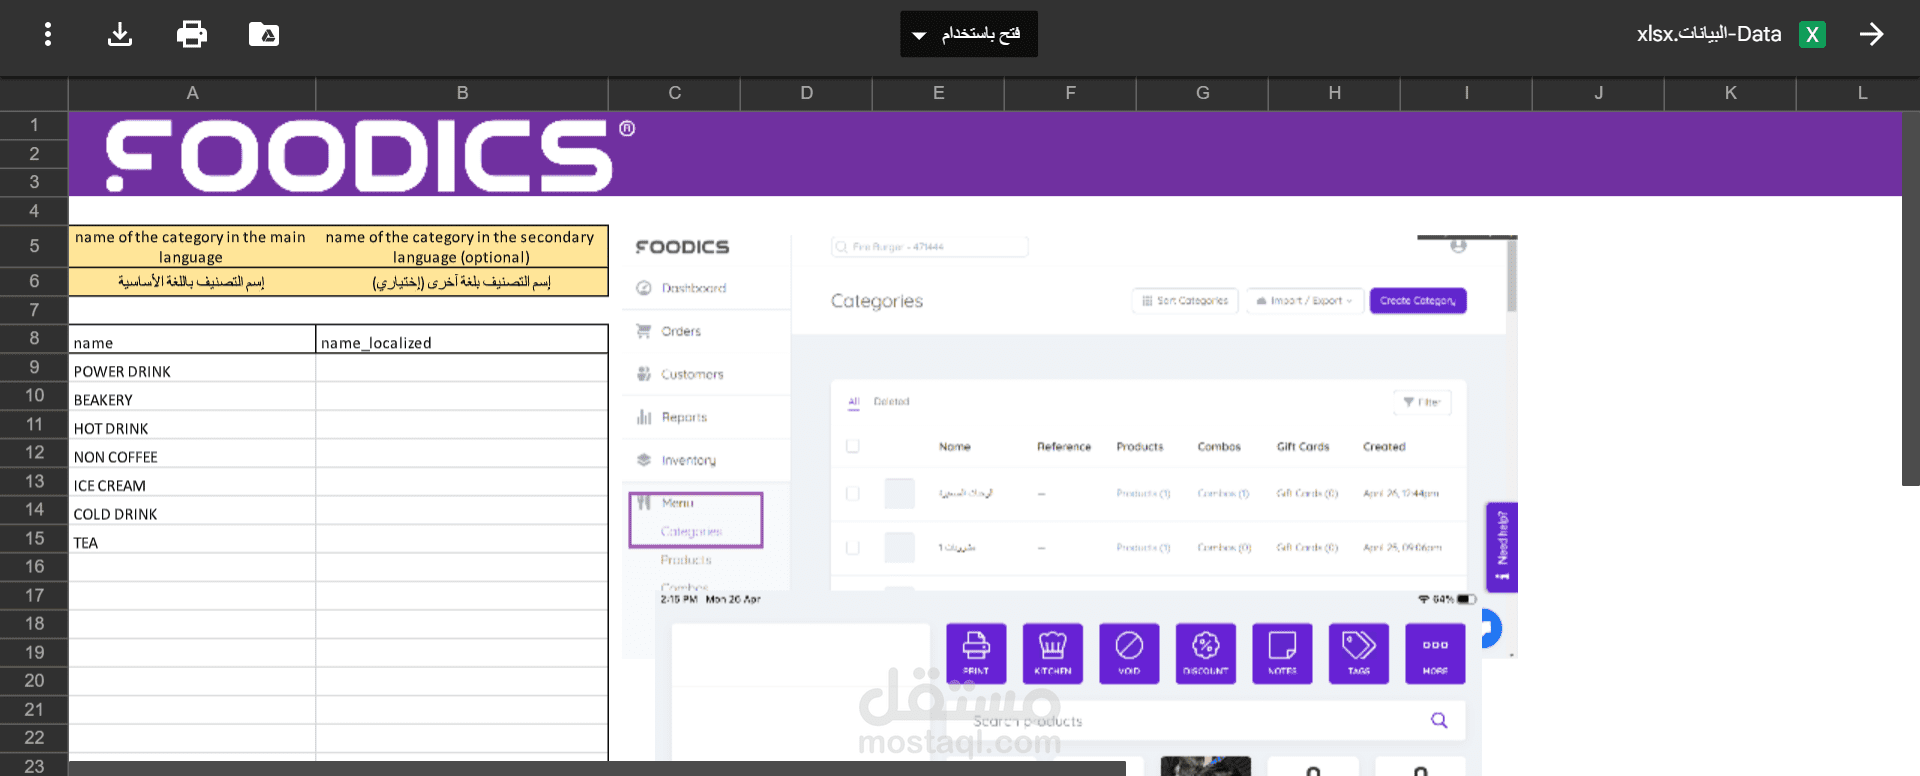This screenshot has height=776, width=1920.
Task: Expand the Import / Export dropdown
Action: (x=1304, y=301)
